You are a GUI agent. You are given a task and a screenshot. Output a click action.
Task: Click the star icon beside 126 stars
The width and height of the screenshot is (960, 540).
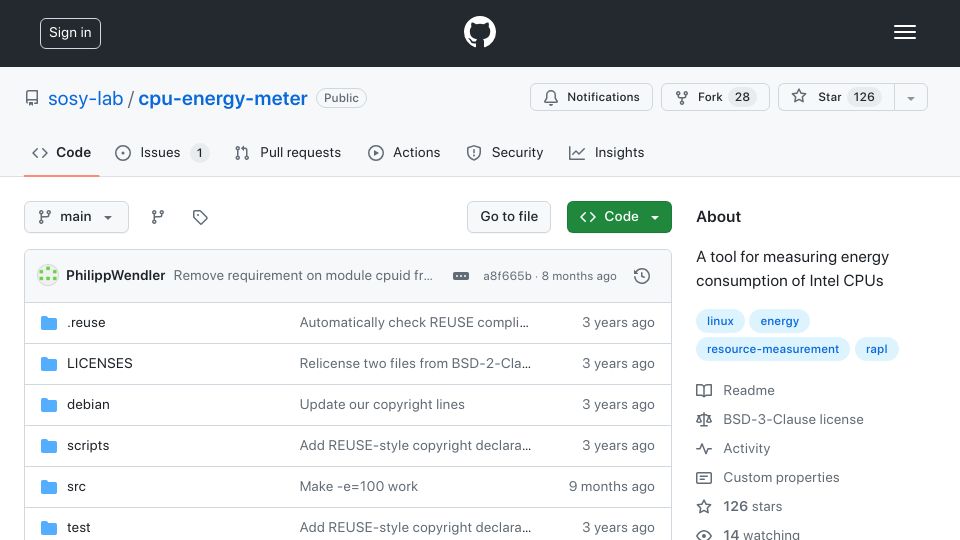[x=704, y=506]
